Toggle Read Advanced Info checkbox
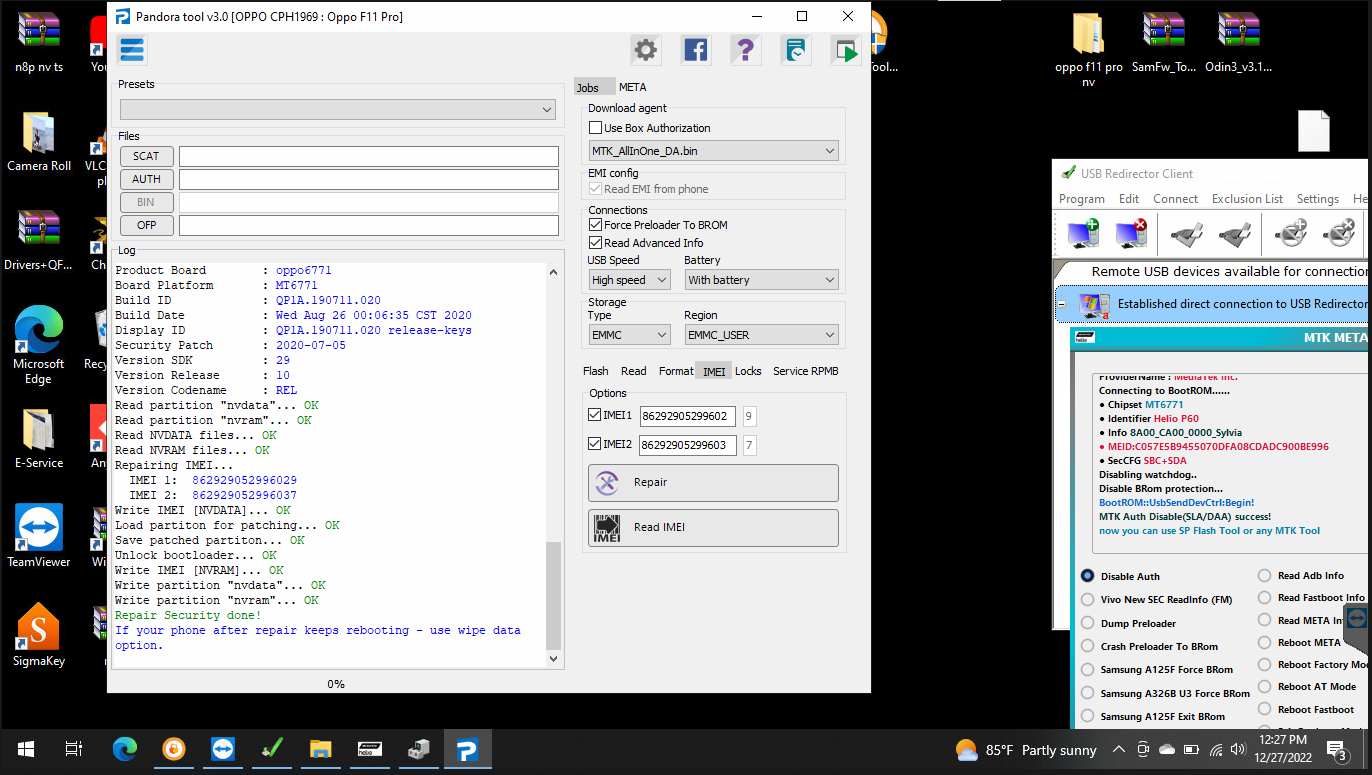Viewport: 1372px width, 775px height. click(x=596, y=243)
